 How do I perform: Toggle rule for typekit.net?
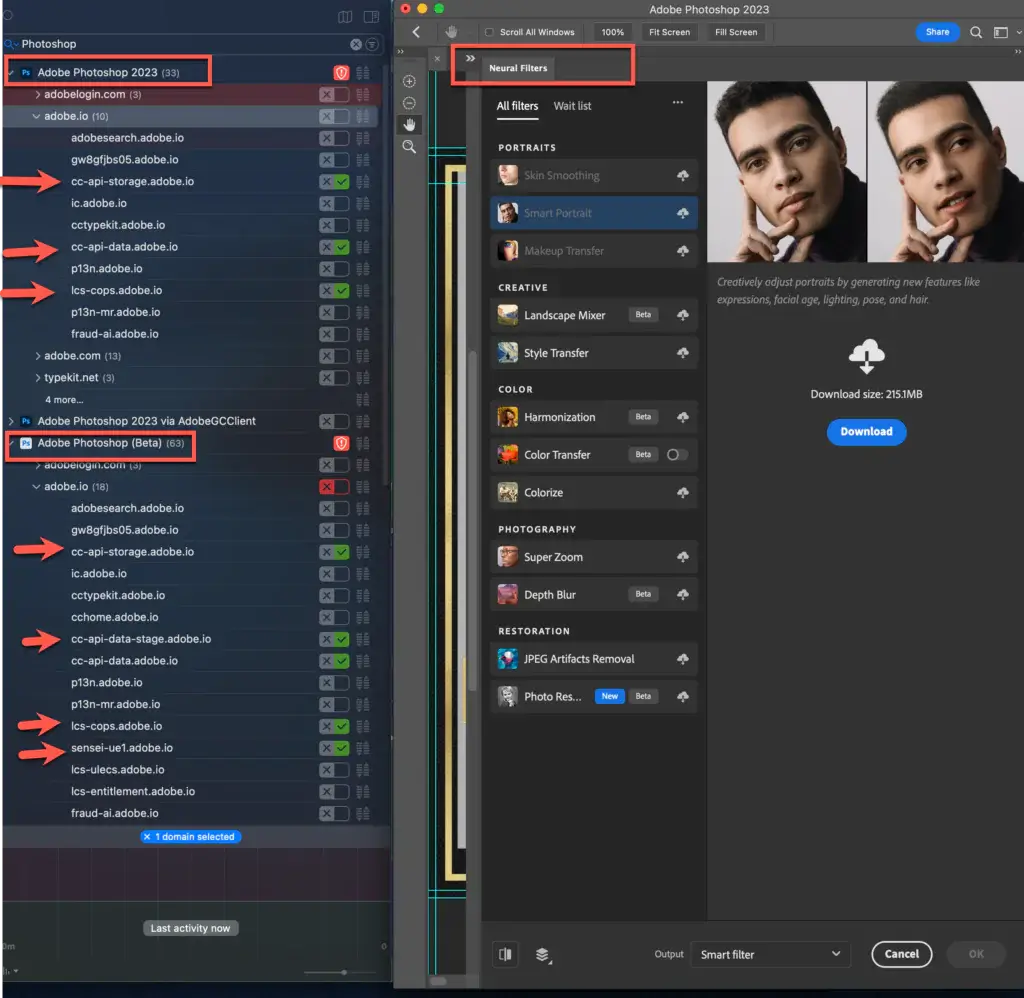pyautogui.click(x=334, y=378)
